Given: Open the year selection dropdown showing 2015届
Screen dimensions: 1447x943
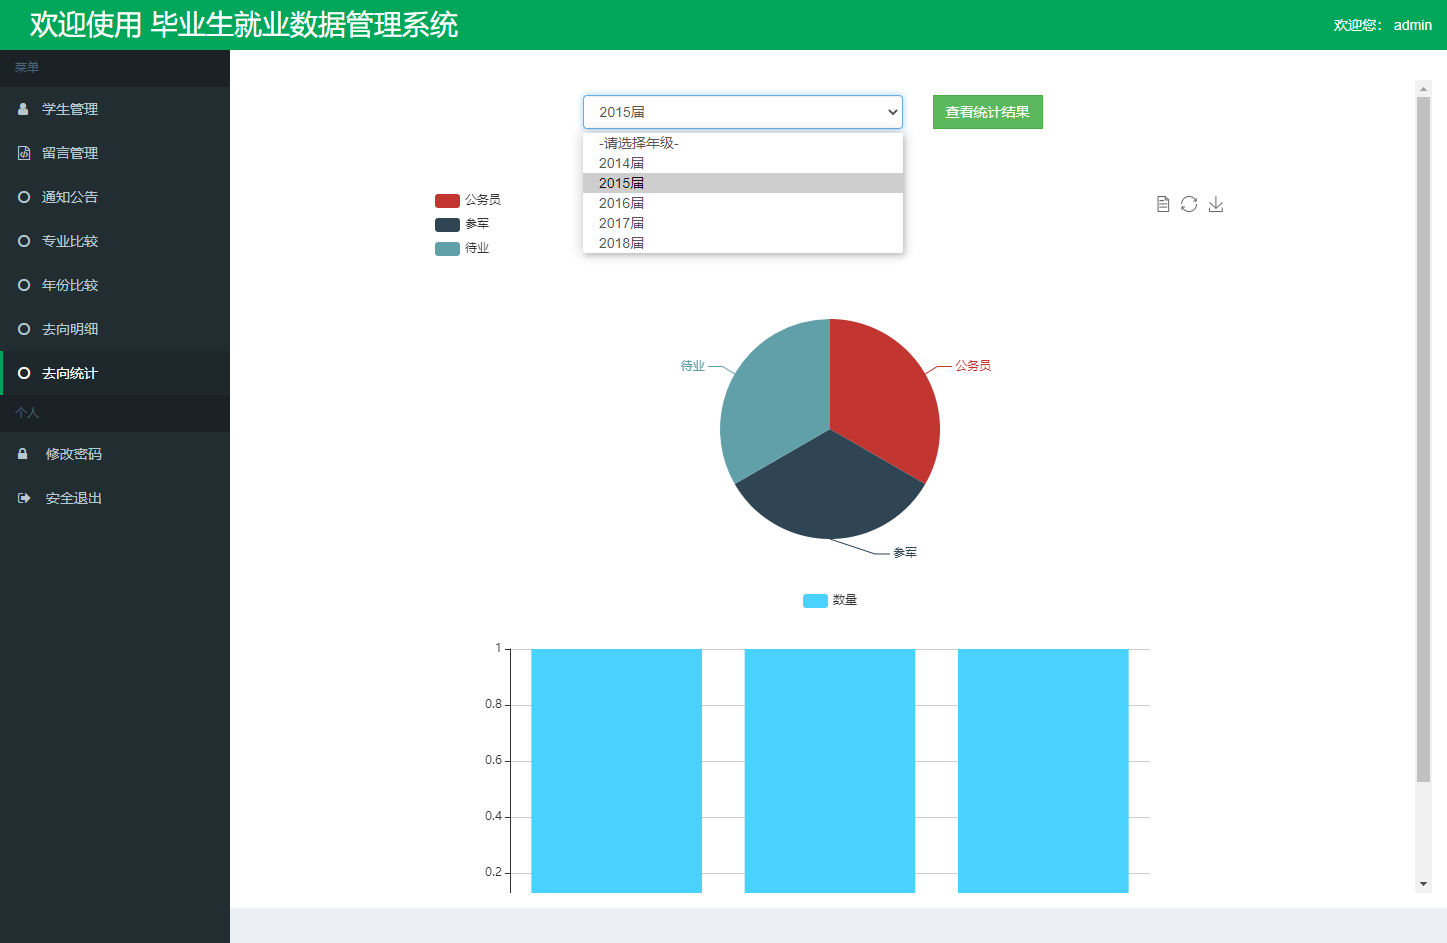Looking at the screenshot, I should [742, 112].
